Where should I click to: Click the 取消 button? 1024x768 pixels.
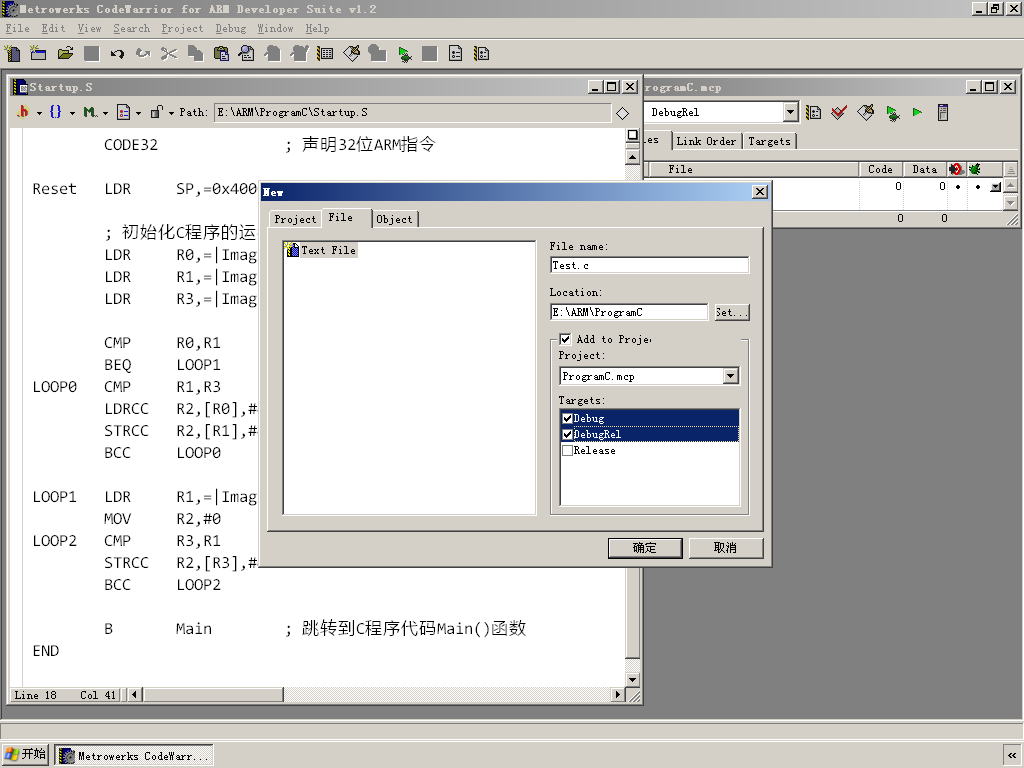[x=726, y=548]
